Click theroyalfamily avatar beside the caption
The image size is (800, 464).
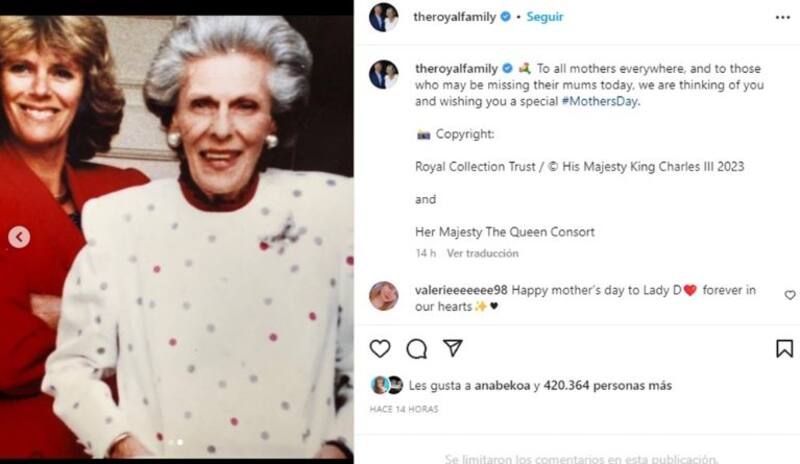point(384,74)
